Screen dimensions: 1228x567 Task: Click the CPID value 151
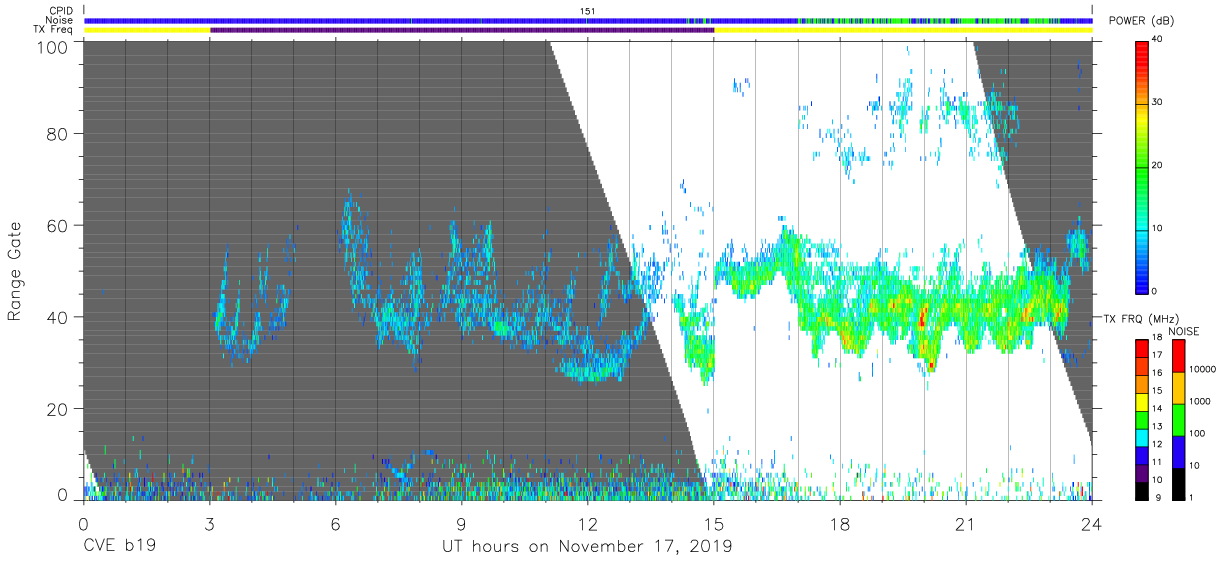588,11
